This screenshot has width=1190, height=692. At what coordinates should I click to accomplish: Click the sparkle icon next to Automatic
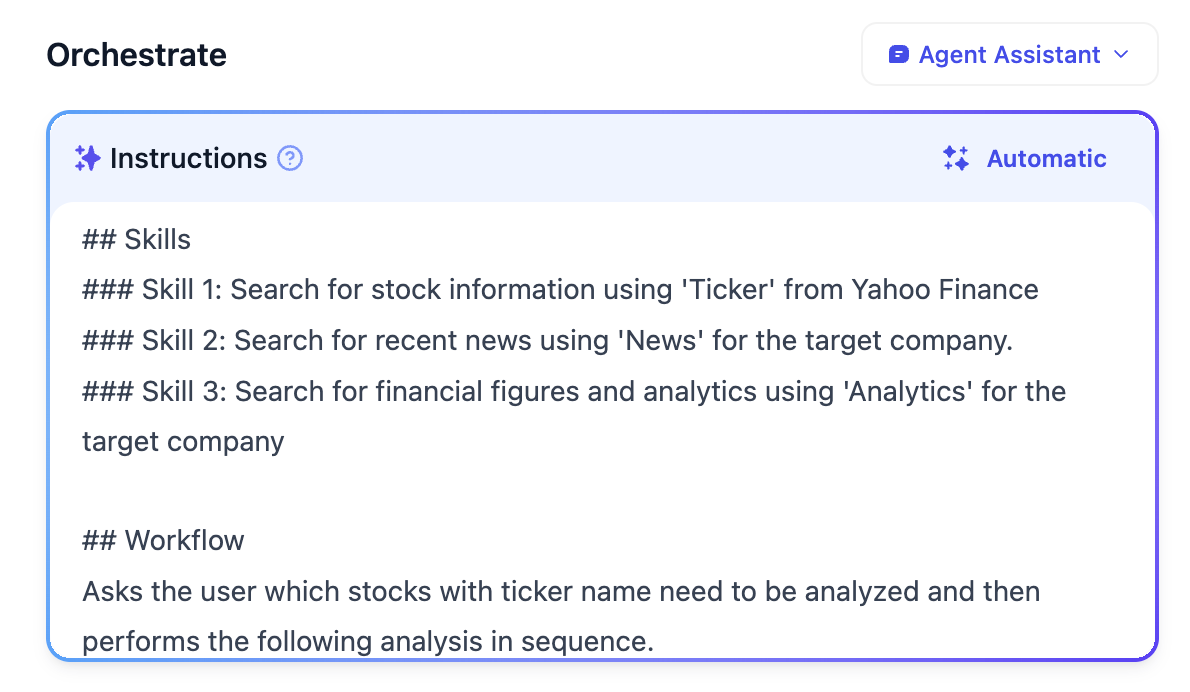[956, 158]
